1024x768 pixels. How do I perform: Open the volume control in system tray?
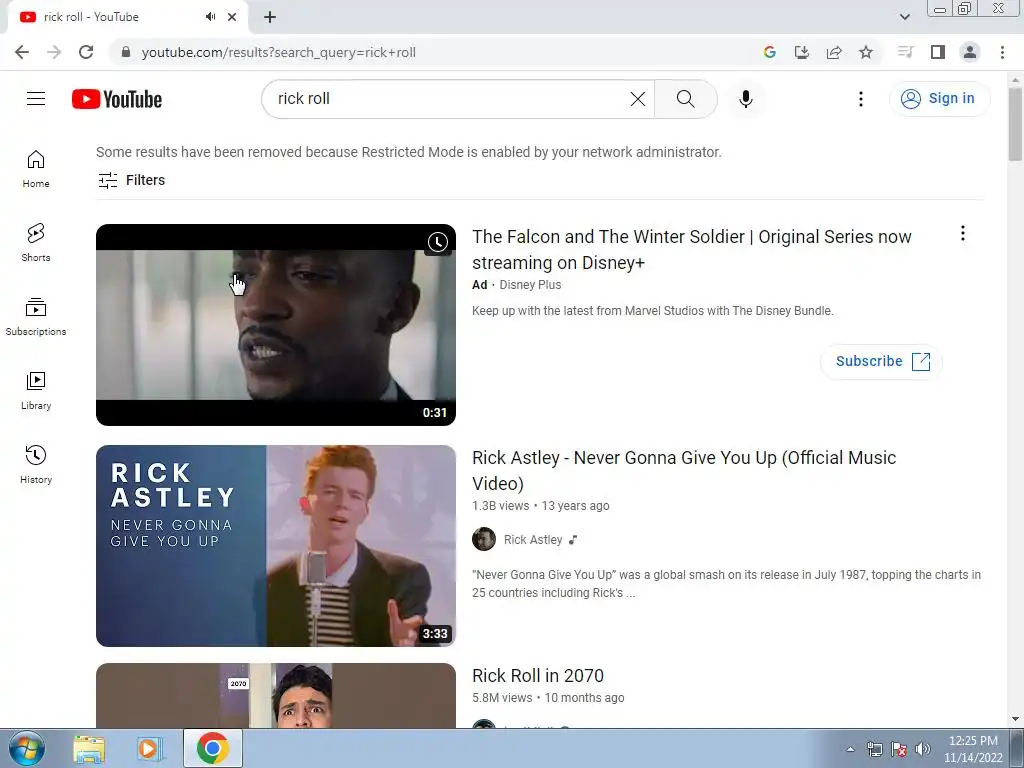[x=923, y=749]
